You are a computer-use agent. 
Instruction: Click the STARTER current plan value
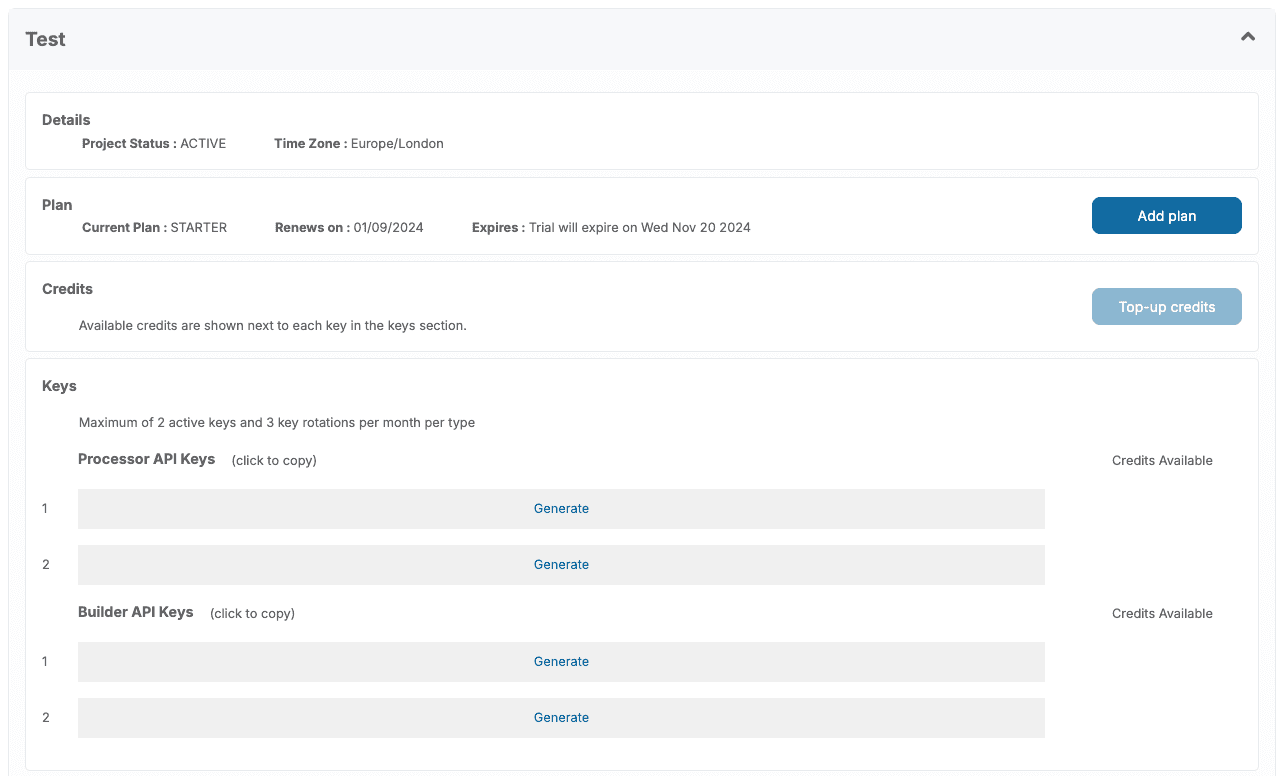(199, 228)
